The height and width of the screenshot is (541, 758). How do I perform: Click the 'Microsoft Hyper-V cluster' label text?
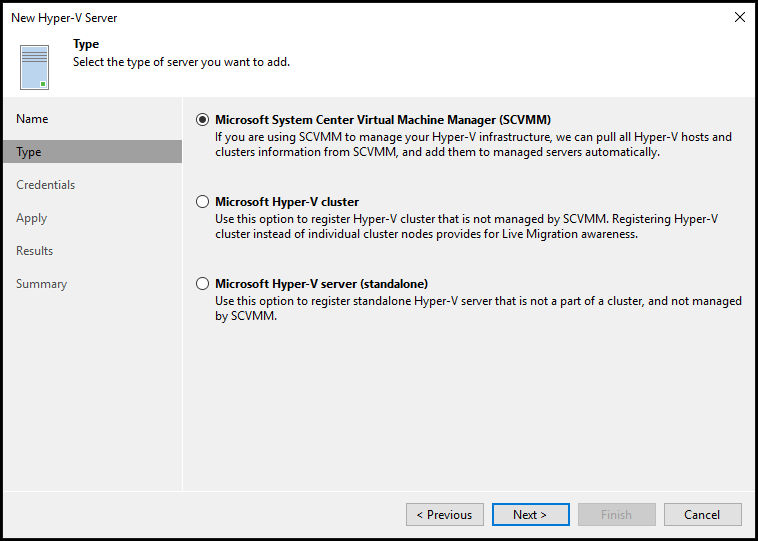(x=287, y=202)
